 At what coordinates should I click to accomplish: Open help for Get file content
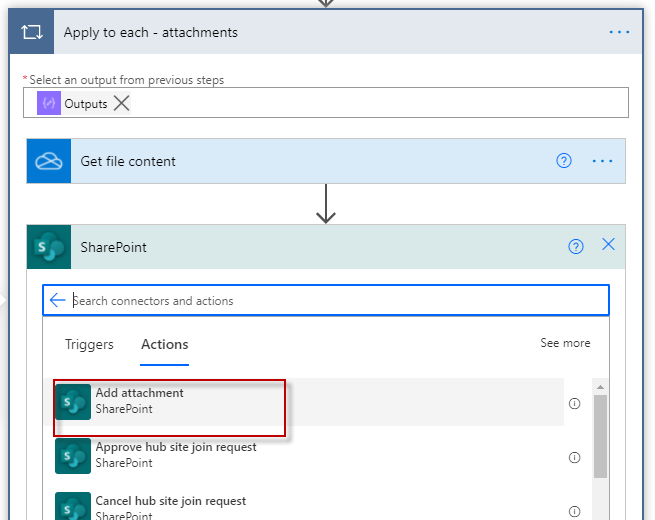(x=564, y=161)
